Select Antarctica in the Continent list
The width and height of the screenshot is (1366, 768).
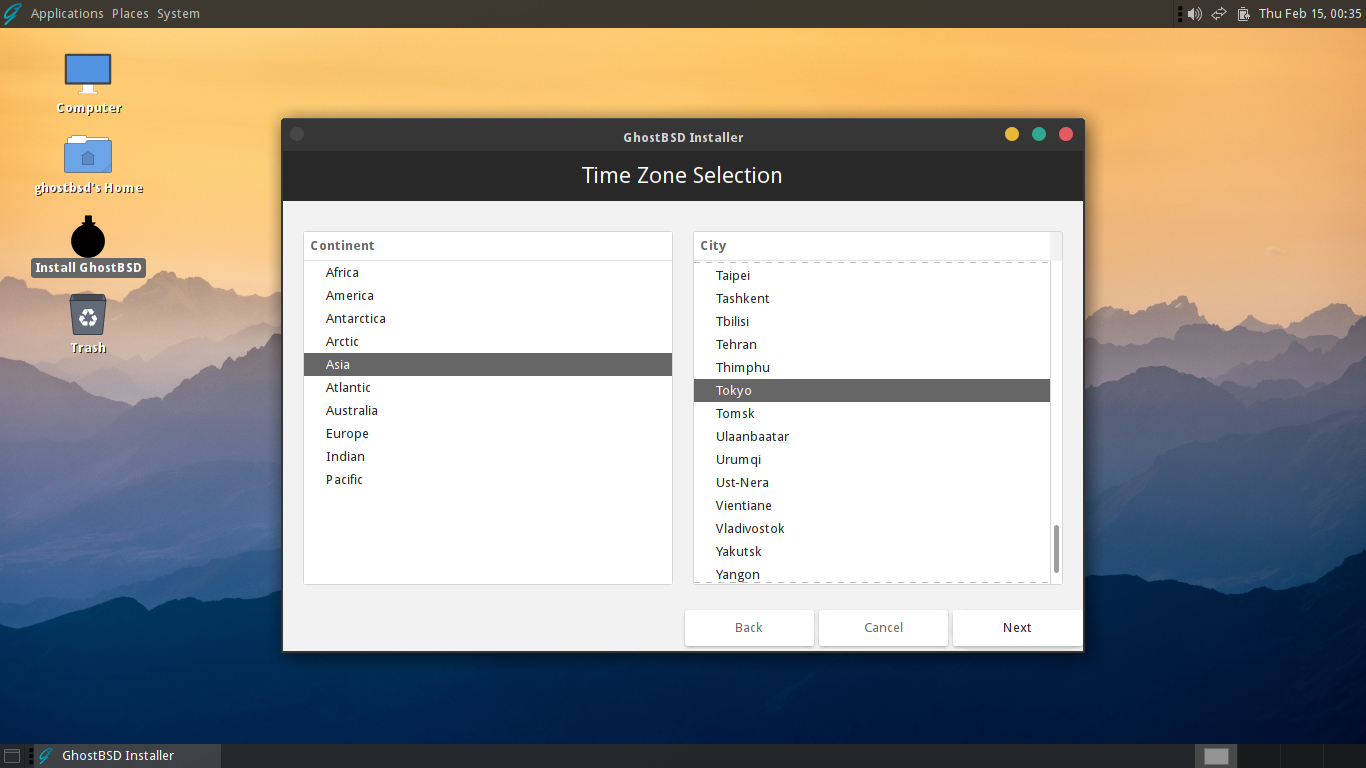[x=488, y=319]
